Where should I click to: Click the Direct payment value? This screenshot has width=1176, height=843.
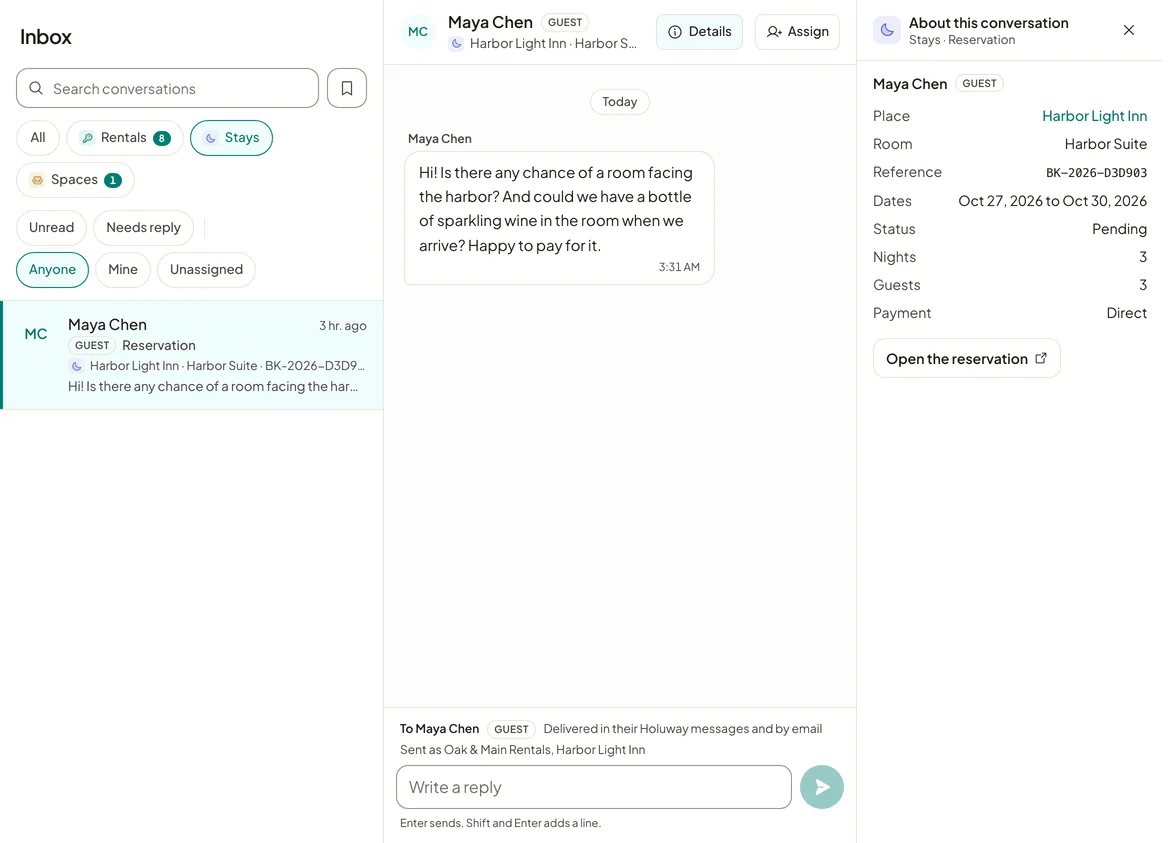1126,313
